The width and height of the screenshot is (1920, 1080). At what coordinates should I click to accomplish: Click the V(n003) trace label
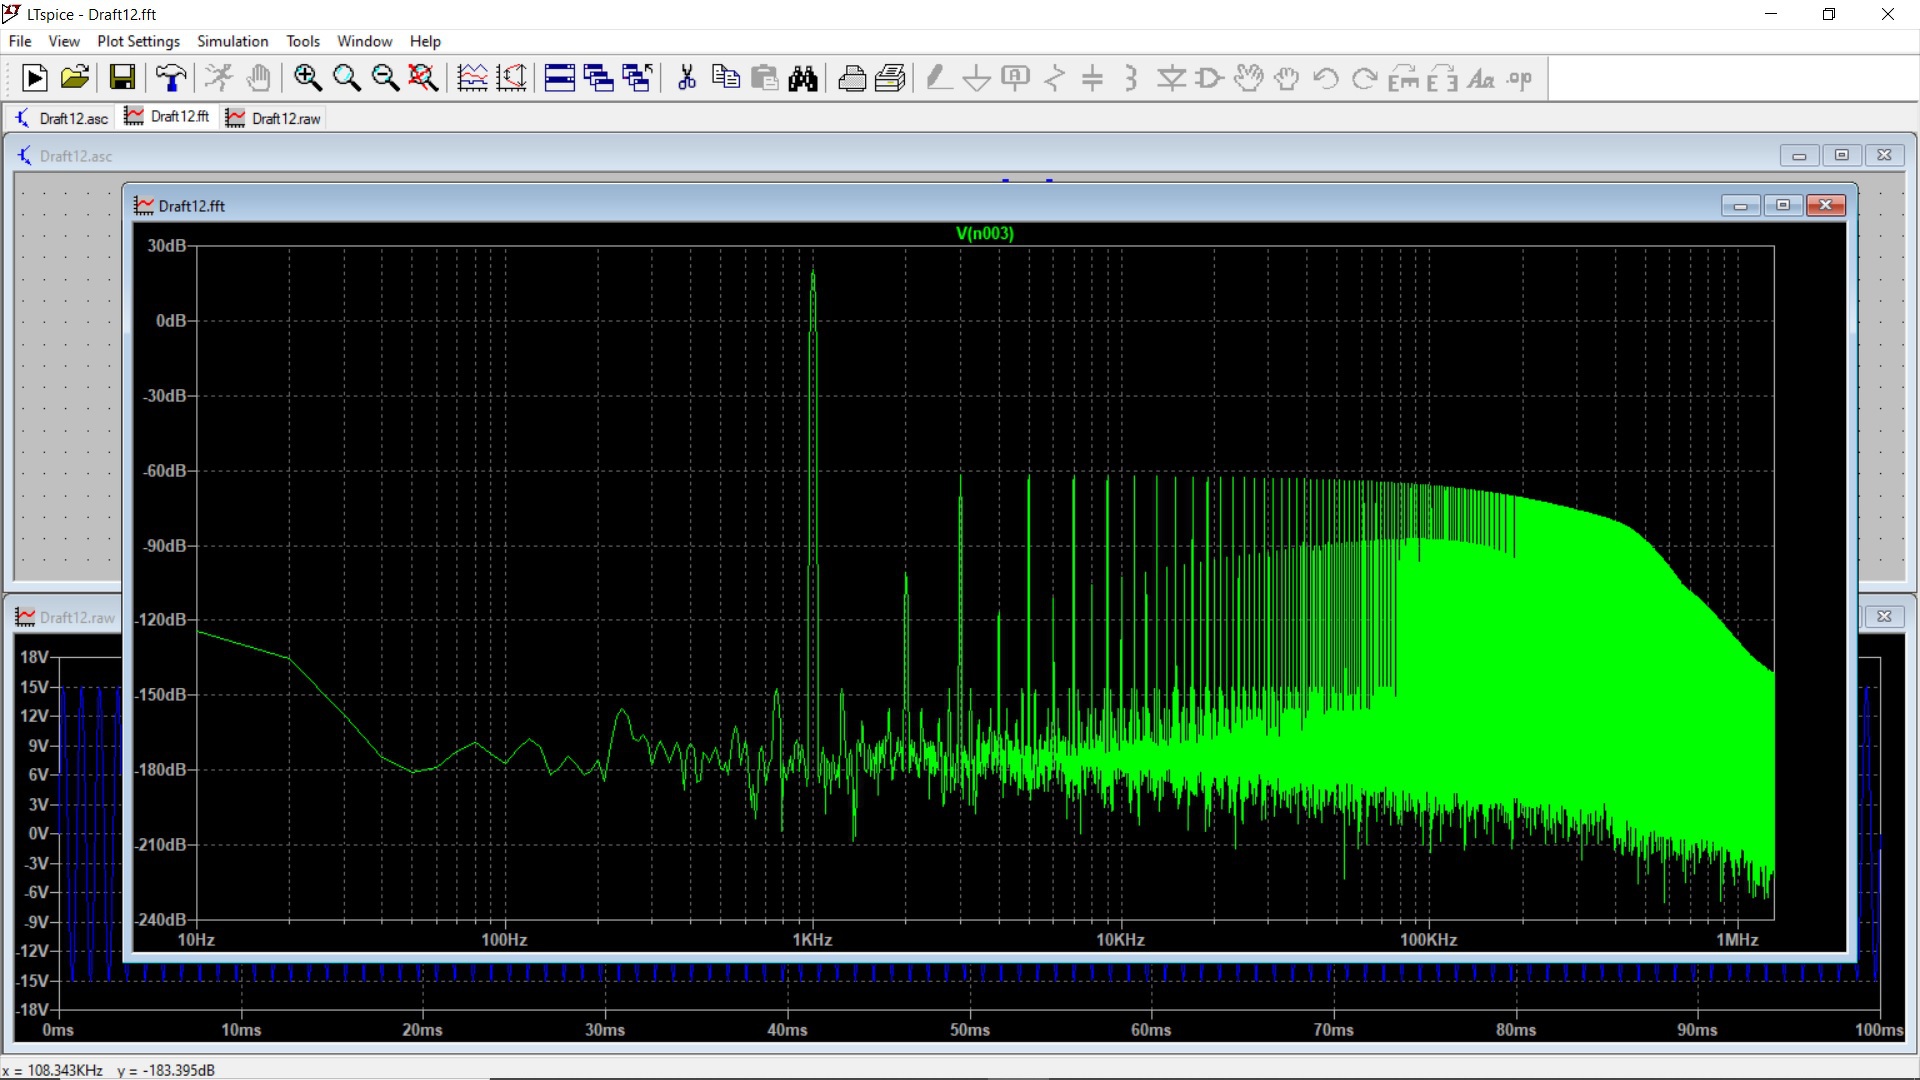985,233
